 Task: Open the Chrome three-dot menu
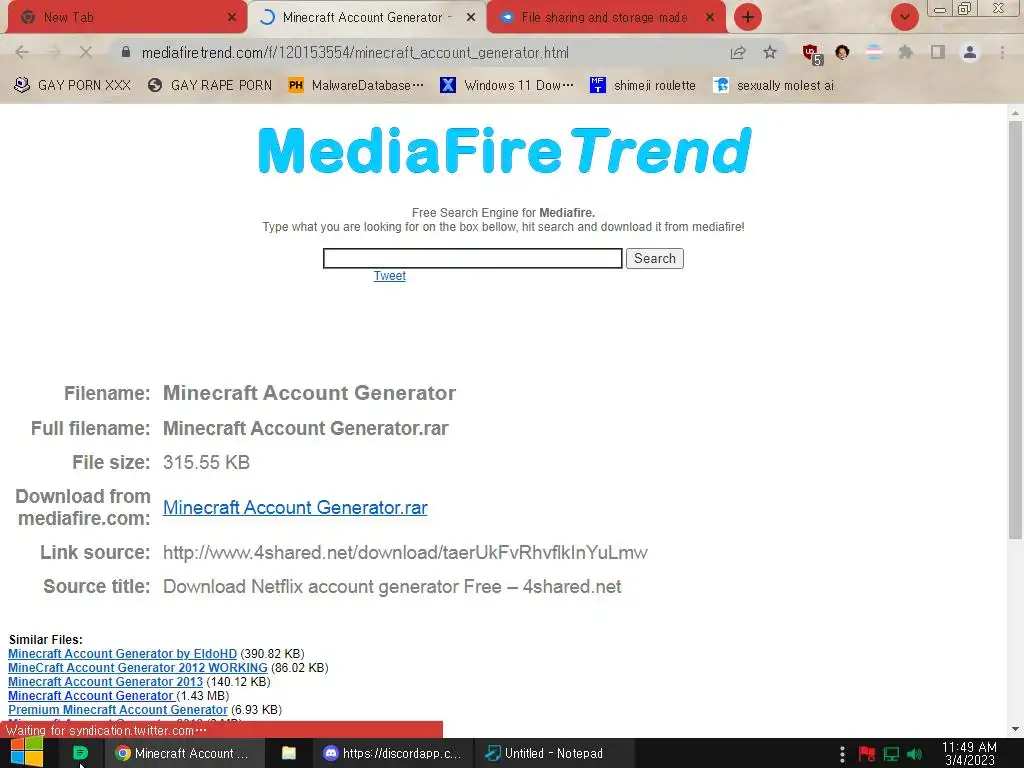tap(1002, 52)
